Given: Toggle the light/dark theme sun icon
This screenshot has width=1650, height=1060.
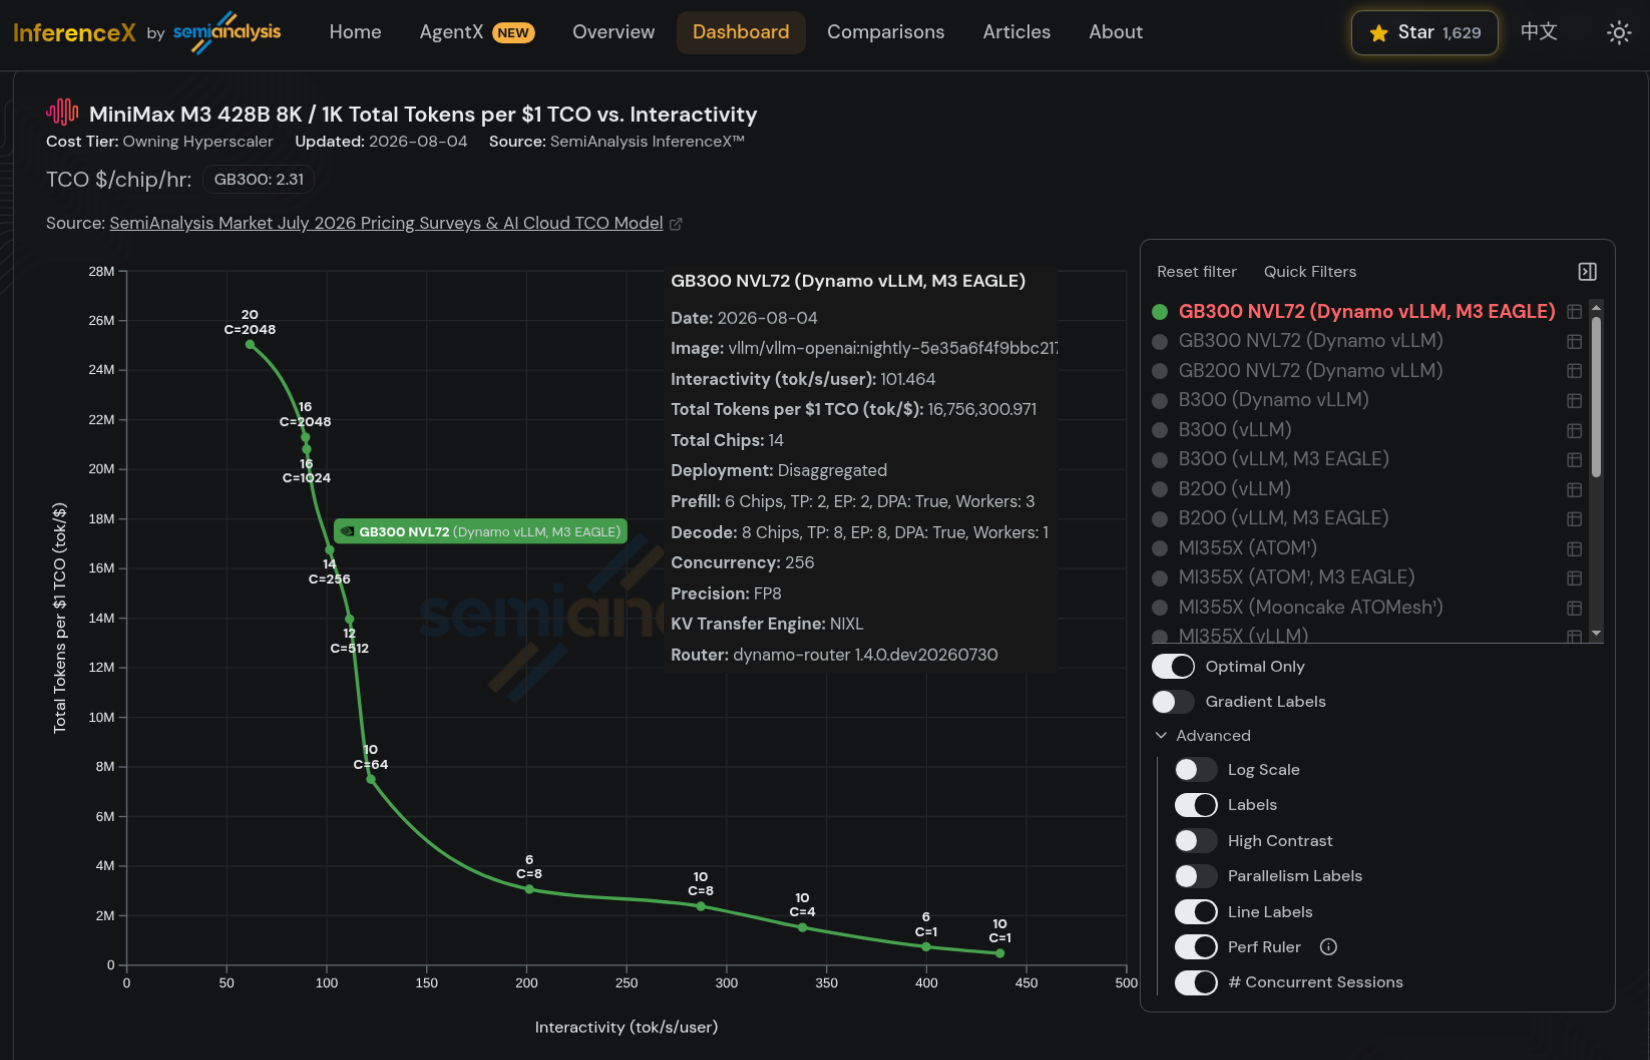Looking at the screenshot, I should [1618, 33].
